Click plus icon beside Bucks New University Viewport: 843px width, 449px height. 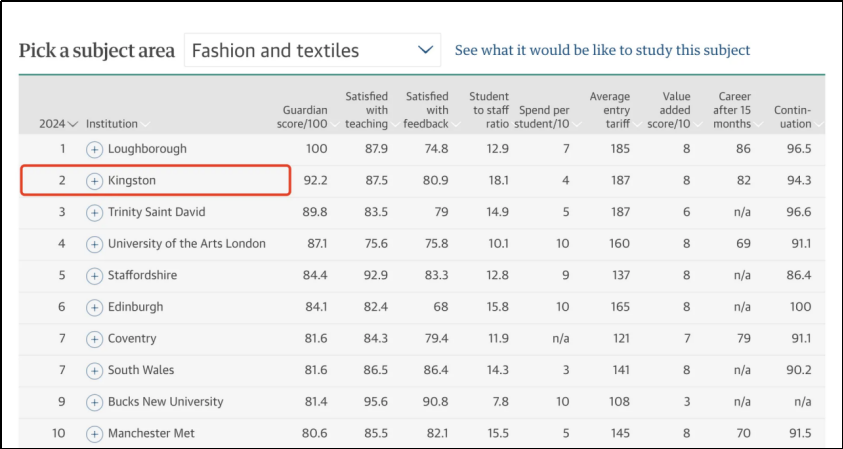(x=95, y=402)
